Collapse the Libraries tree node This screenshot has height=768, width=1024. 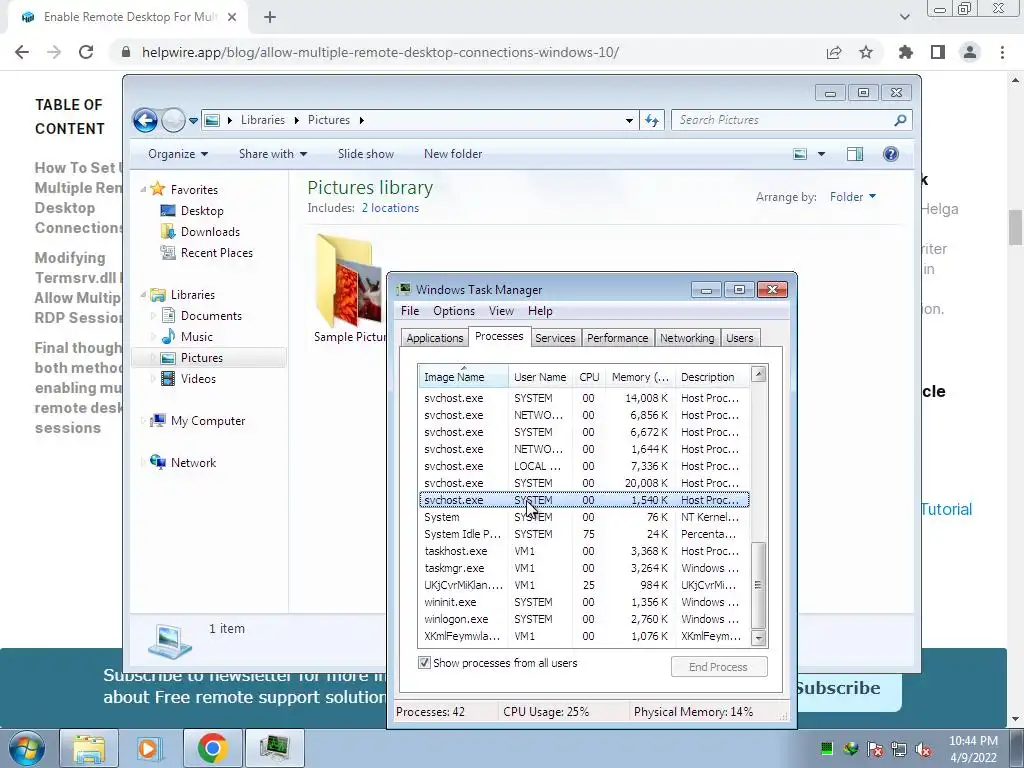tap(143, 295)
